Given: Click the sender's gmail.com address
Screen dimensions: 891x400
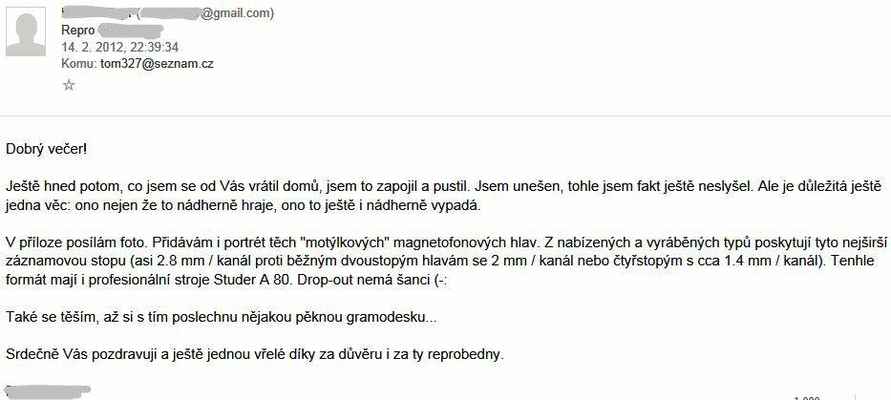Looking at the screenshot, I should [205, 14].
